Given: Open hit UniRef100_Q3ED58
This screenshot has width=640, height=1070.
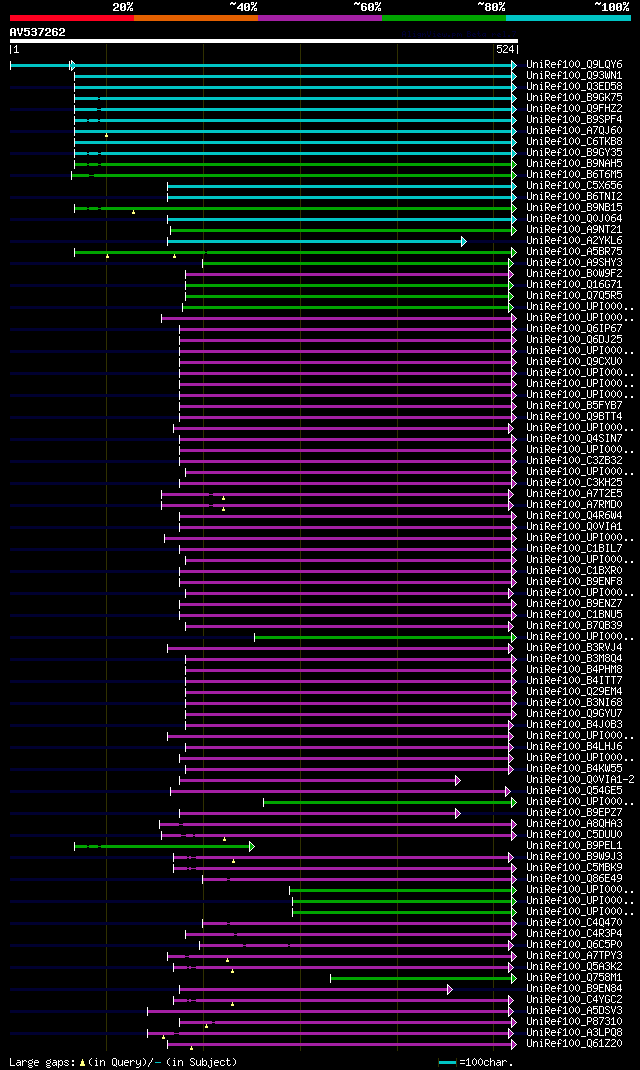Looking at the screenshot, I should pyautogui.click(x=574, y=87).
